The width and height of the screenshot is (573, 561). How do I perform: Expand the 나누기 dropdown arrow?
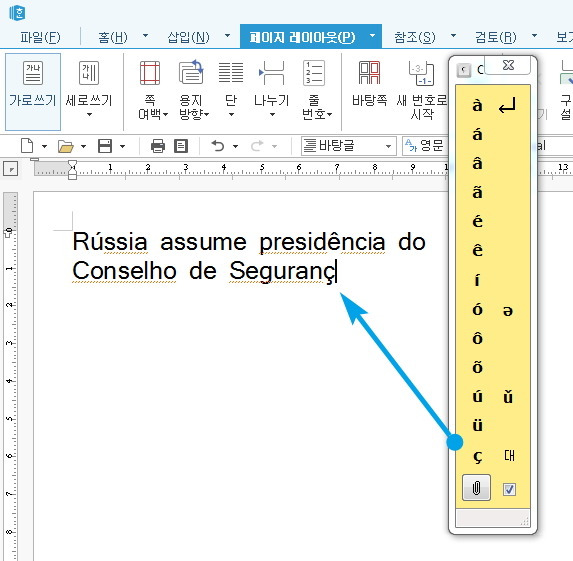click(x=272, y=115)
